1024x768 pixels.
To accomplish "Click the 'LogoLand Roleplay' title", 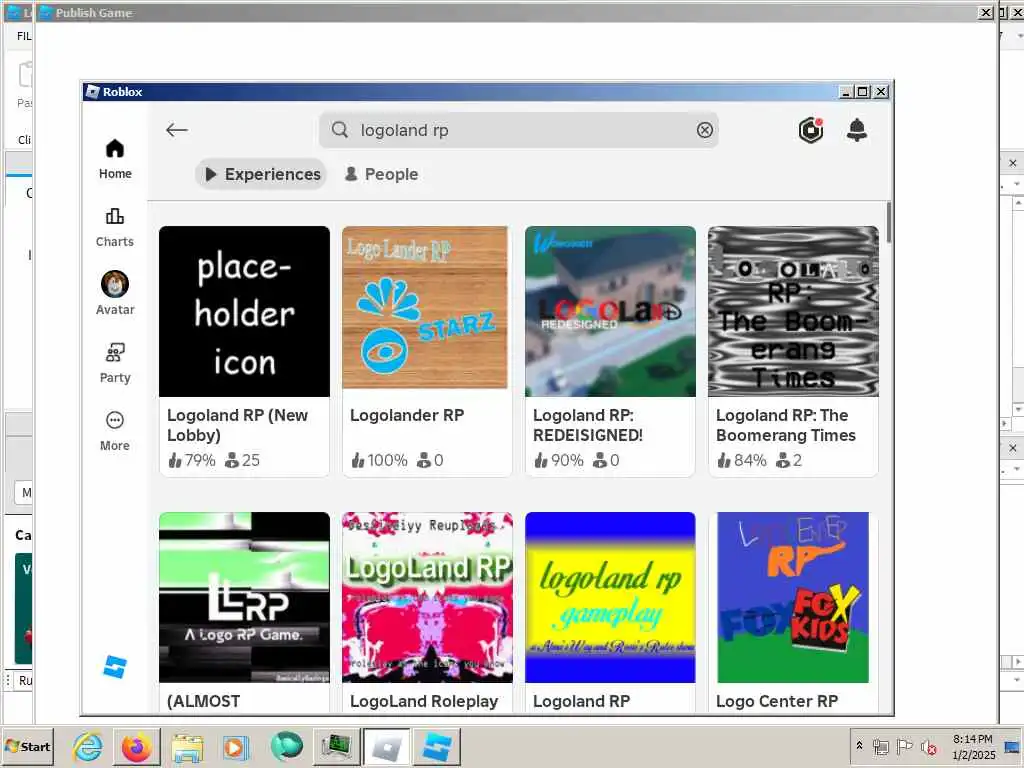I will tap(424, 701).
